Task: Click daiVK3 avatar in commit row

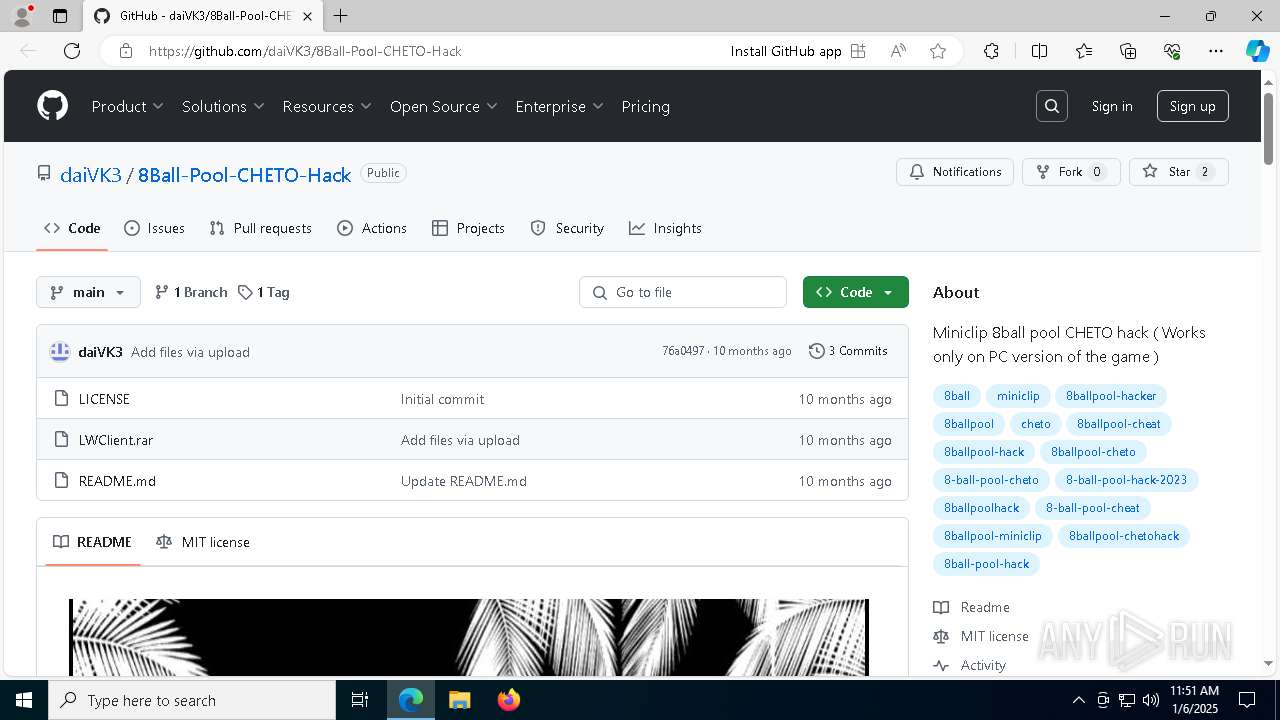Action: pyautogui.click(x=60, y=351)
